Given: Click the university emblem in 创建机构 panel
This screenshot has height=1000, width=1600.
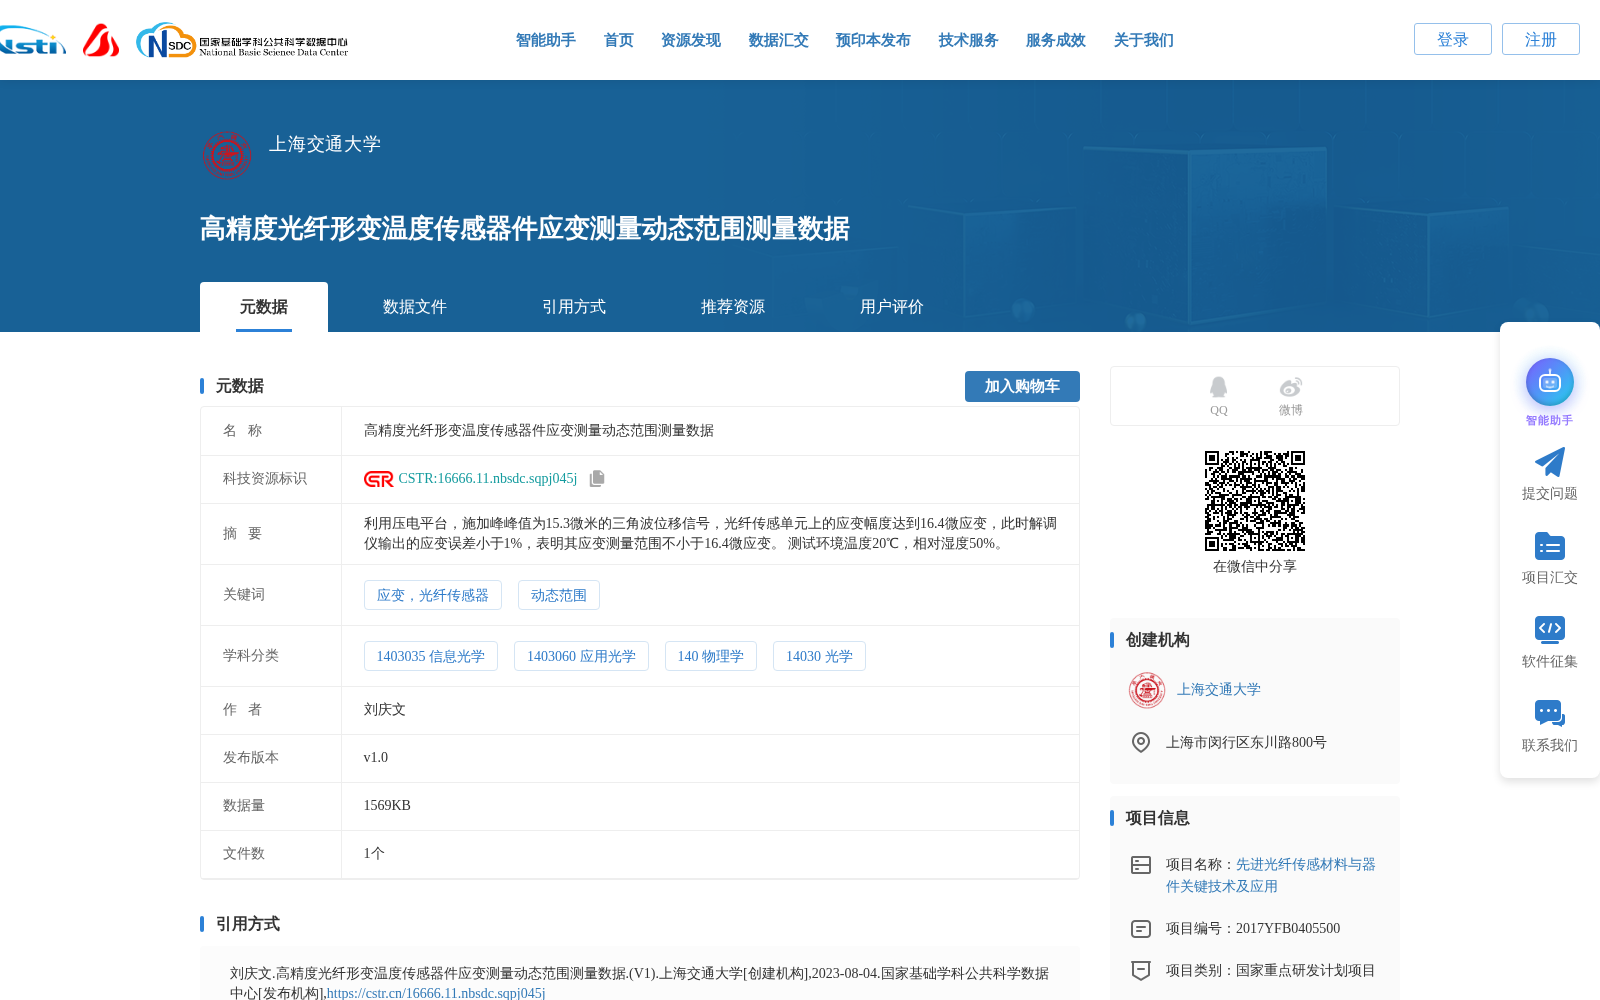Looking at the screenshot, I should pyautogui.click(x=1147, y=690).
